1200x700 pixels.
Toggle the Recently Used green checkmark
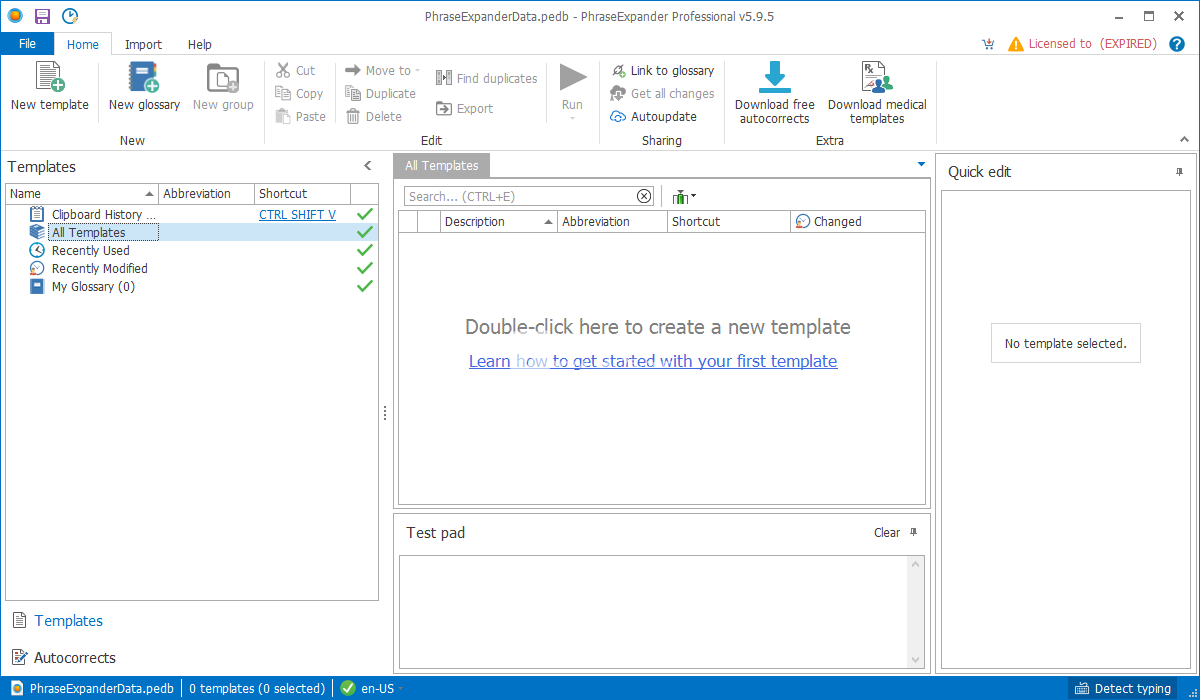click(365, 250)
